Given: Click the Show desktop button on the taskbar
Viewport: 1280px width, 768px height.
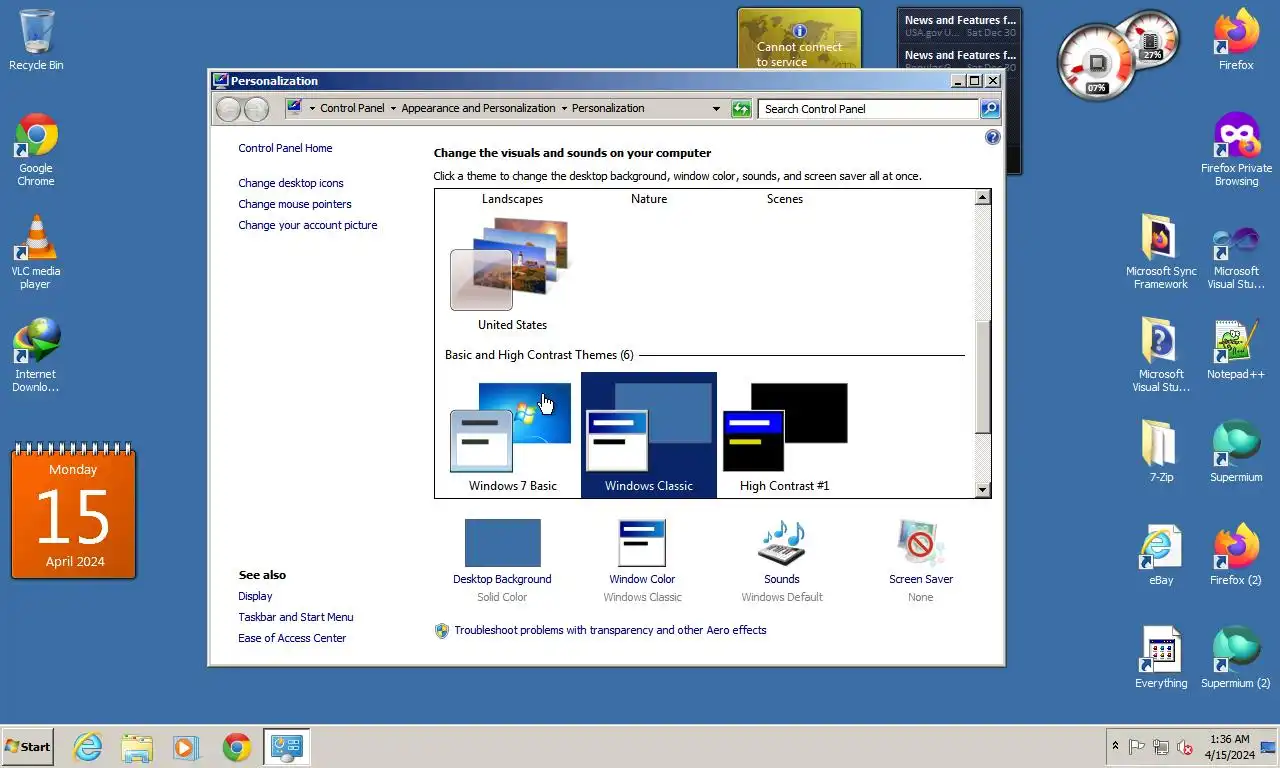Looking at the screenshot, I should coord(1269,747).
